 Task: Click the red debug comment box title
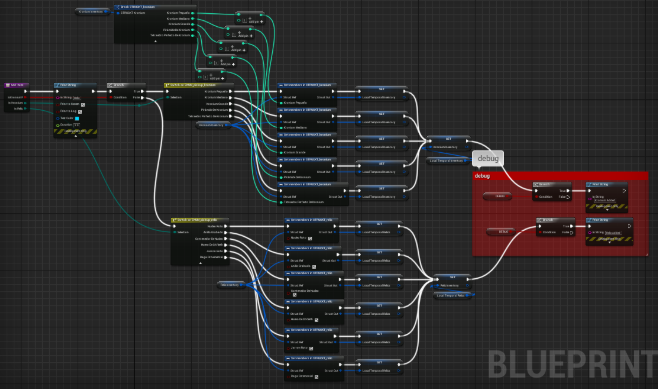click(482, 176)
